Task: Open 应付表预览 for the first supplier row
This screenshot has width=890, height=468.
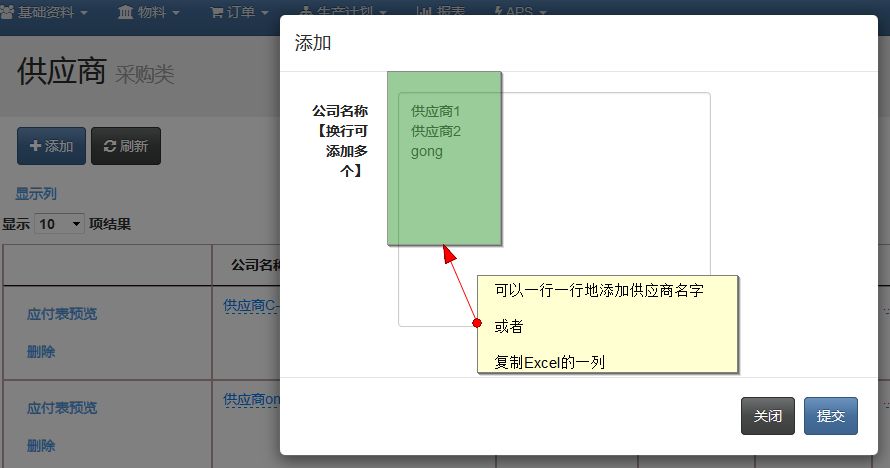Action: click(x=62, y=314)
